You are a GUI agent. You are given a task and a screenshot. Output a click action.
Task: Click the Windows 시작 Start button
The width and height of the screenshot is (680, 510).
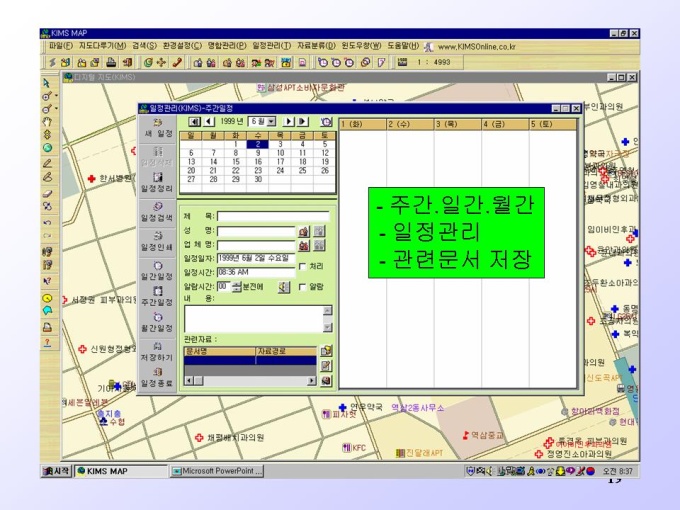point(58,470)
